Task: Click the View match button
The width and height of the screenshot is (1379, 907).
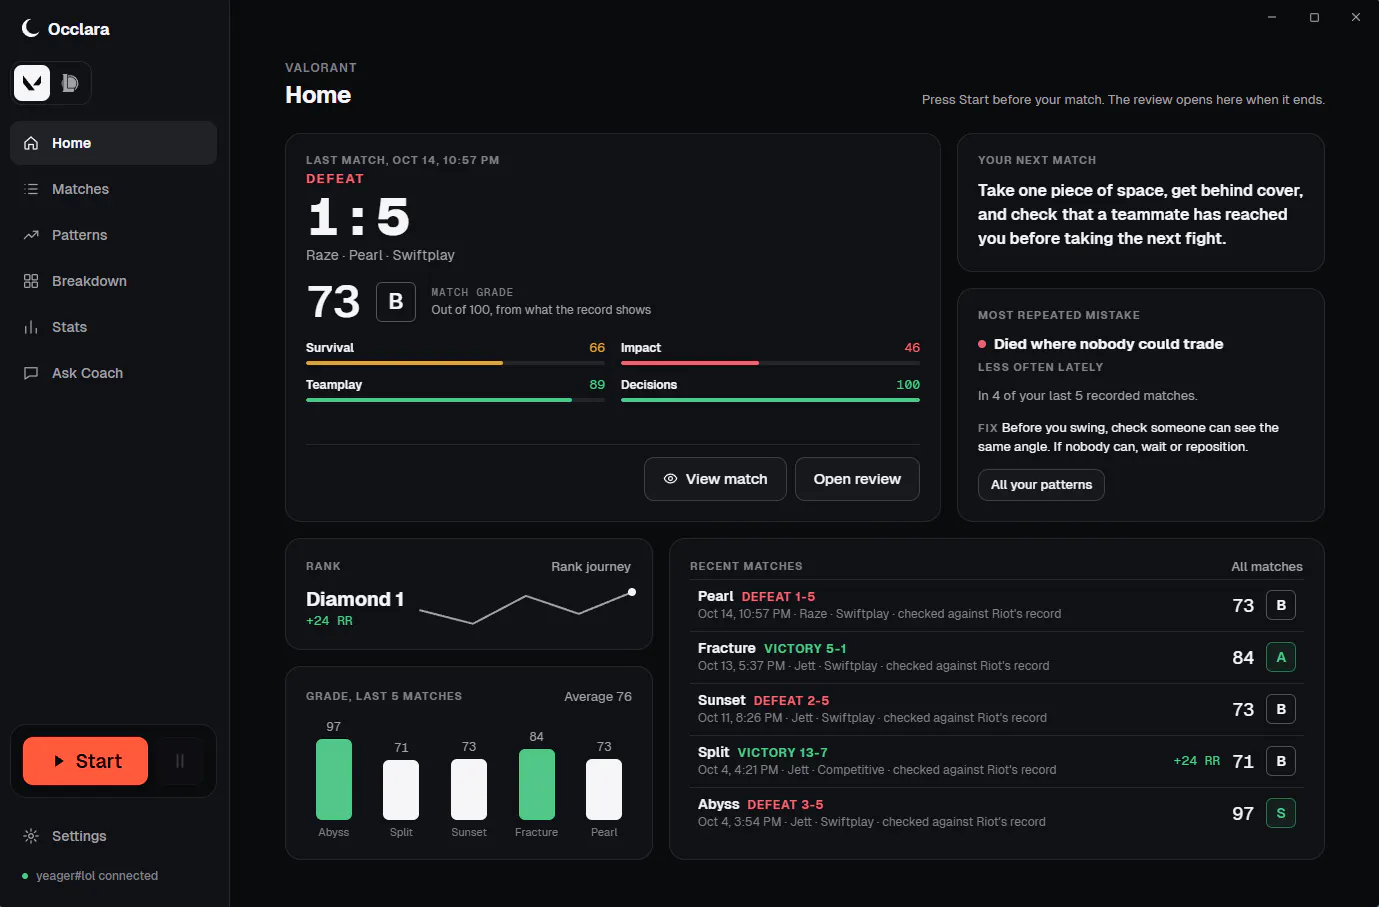Action: (715, 479)
